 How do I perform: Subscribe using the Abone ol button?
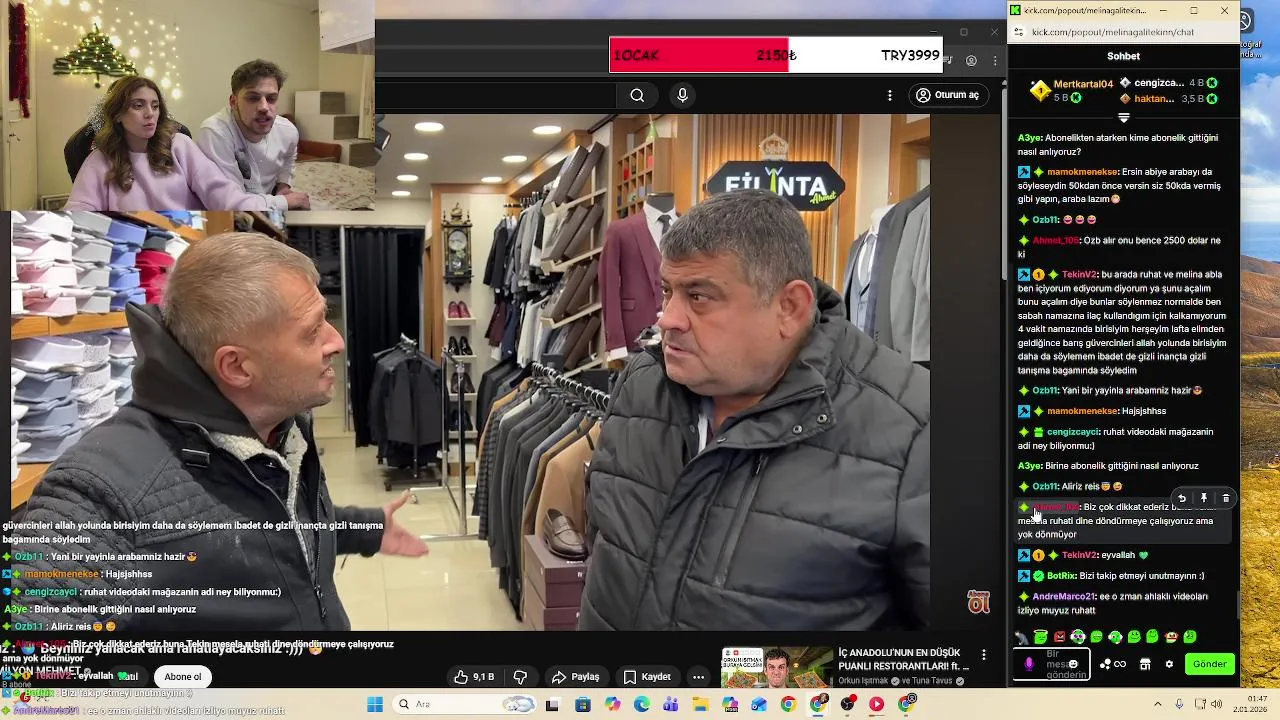tap(183, 677)
